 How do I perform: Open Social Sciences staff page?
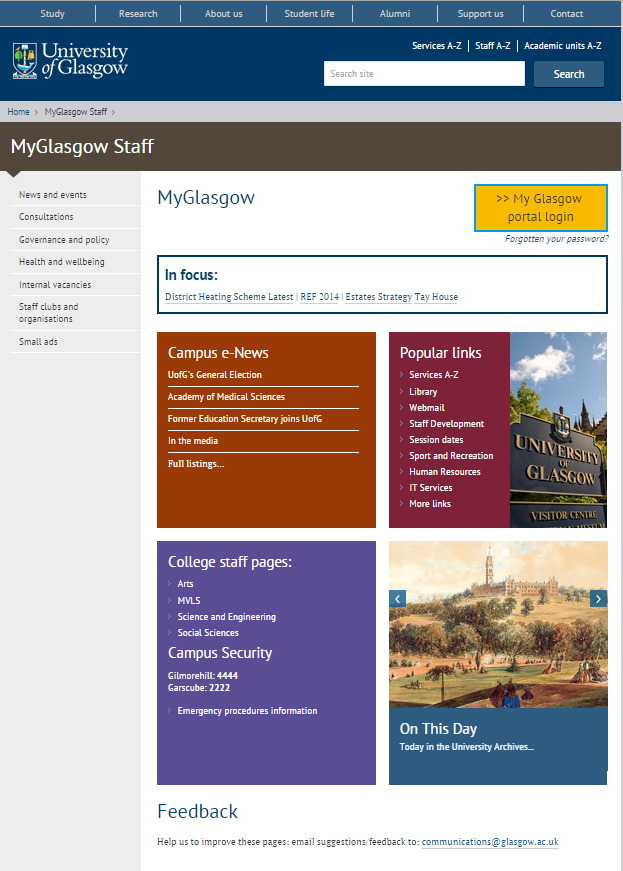pyautogui.click(x=208, y=633)
